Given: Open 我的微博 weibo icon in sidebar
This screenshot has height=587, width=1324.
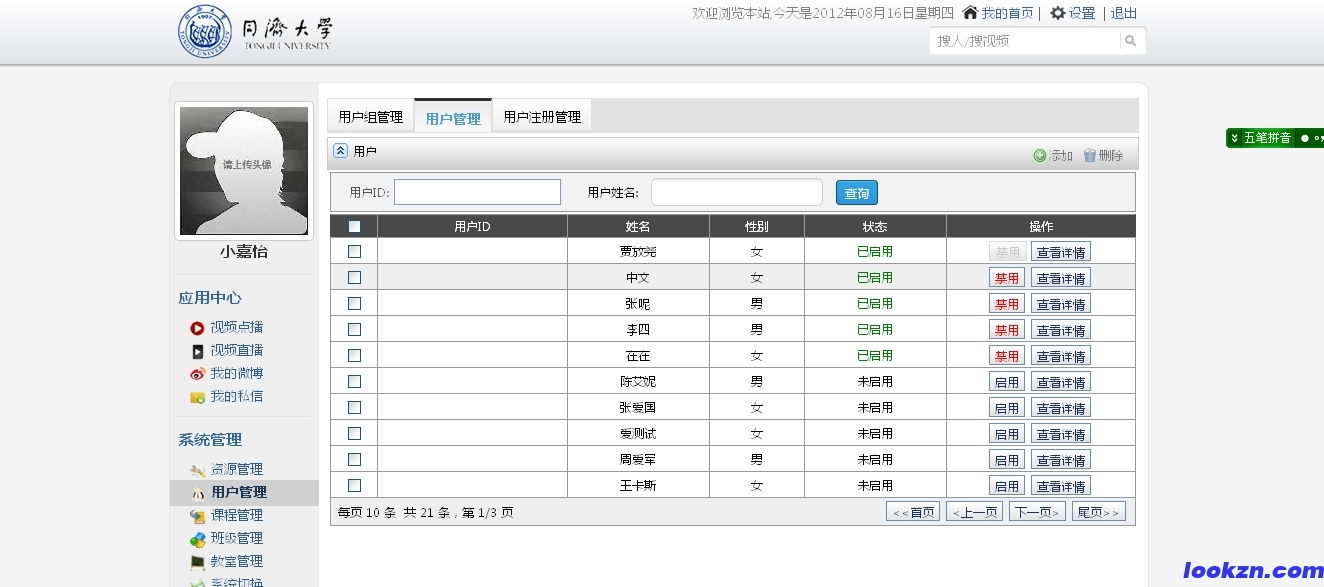Looking at the screenshot, I should click(197, 374).
